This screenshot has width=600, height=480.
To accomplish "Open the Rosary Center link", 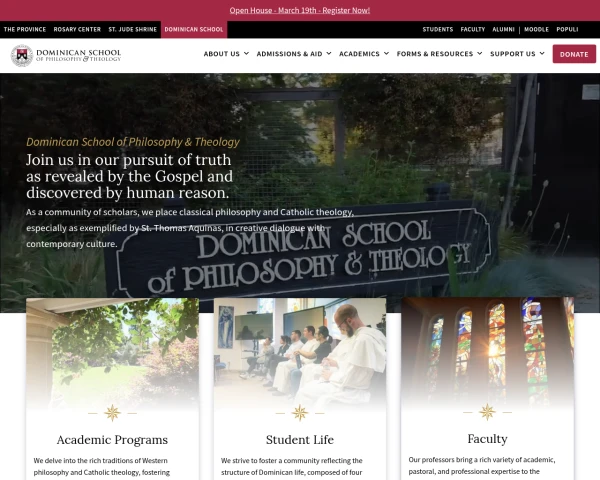I will tap(77, 29).
